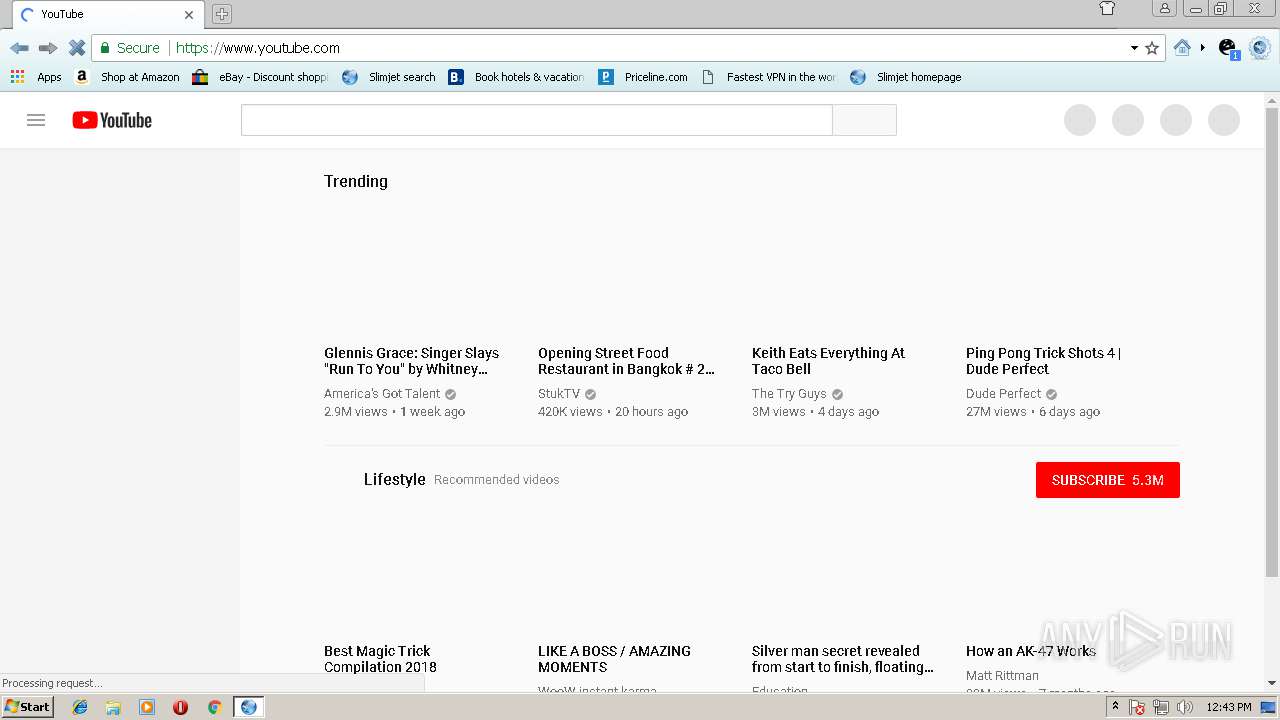The height and width of the screenshot is (720, 1280).
Task: Open the network tray icon
Action: [1161, 707]
